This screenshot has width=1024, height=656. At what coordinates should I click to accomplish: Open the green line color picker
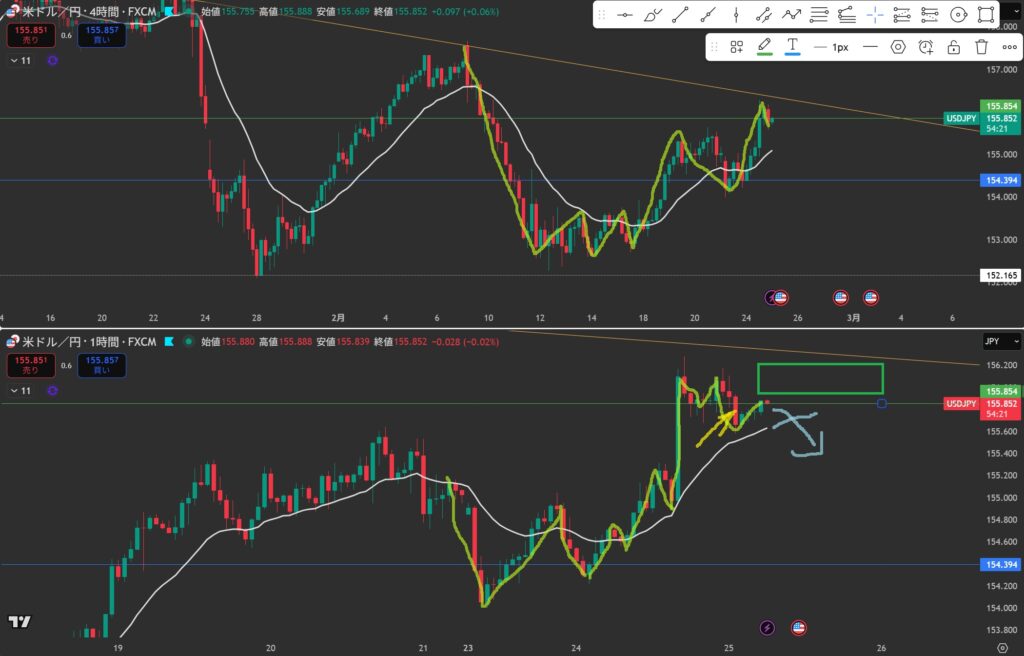[764, 47]
